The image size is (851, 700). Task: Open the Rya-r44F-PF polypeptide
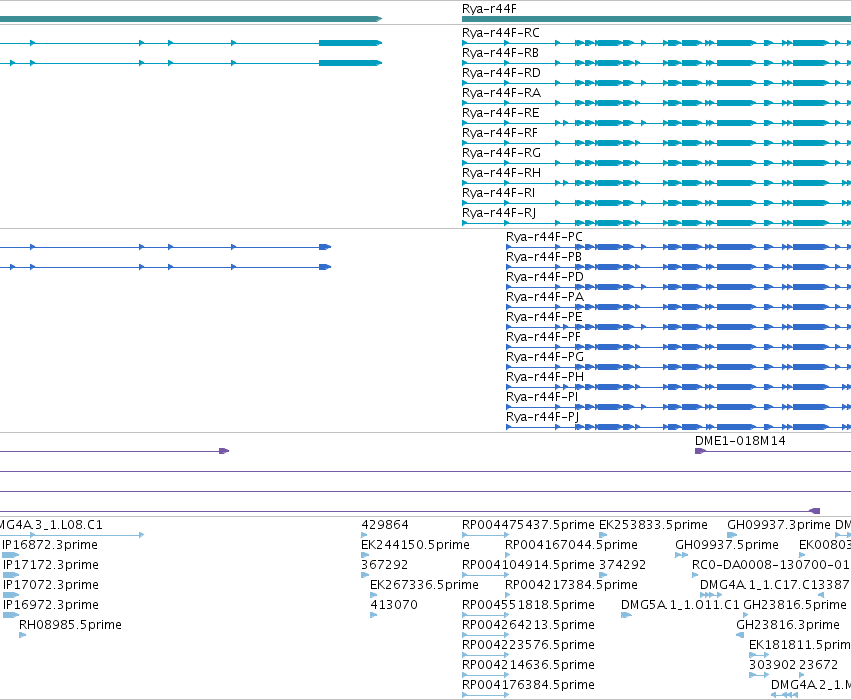coord(543,337)
